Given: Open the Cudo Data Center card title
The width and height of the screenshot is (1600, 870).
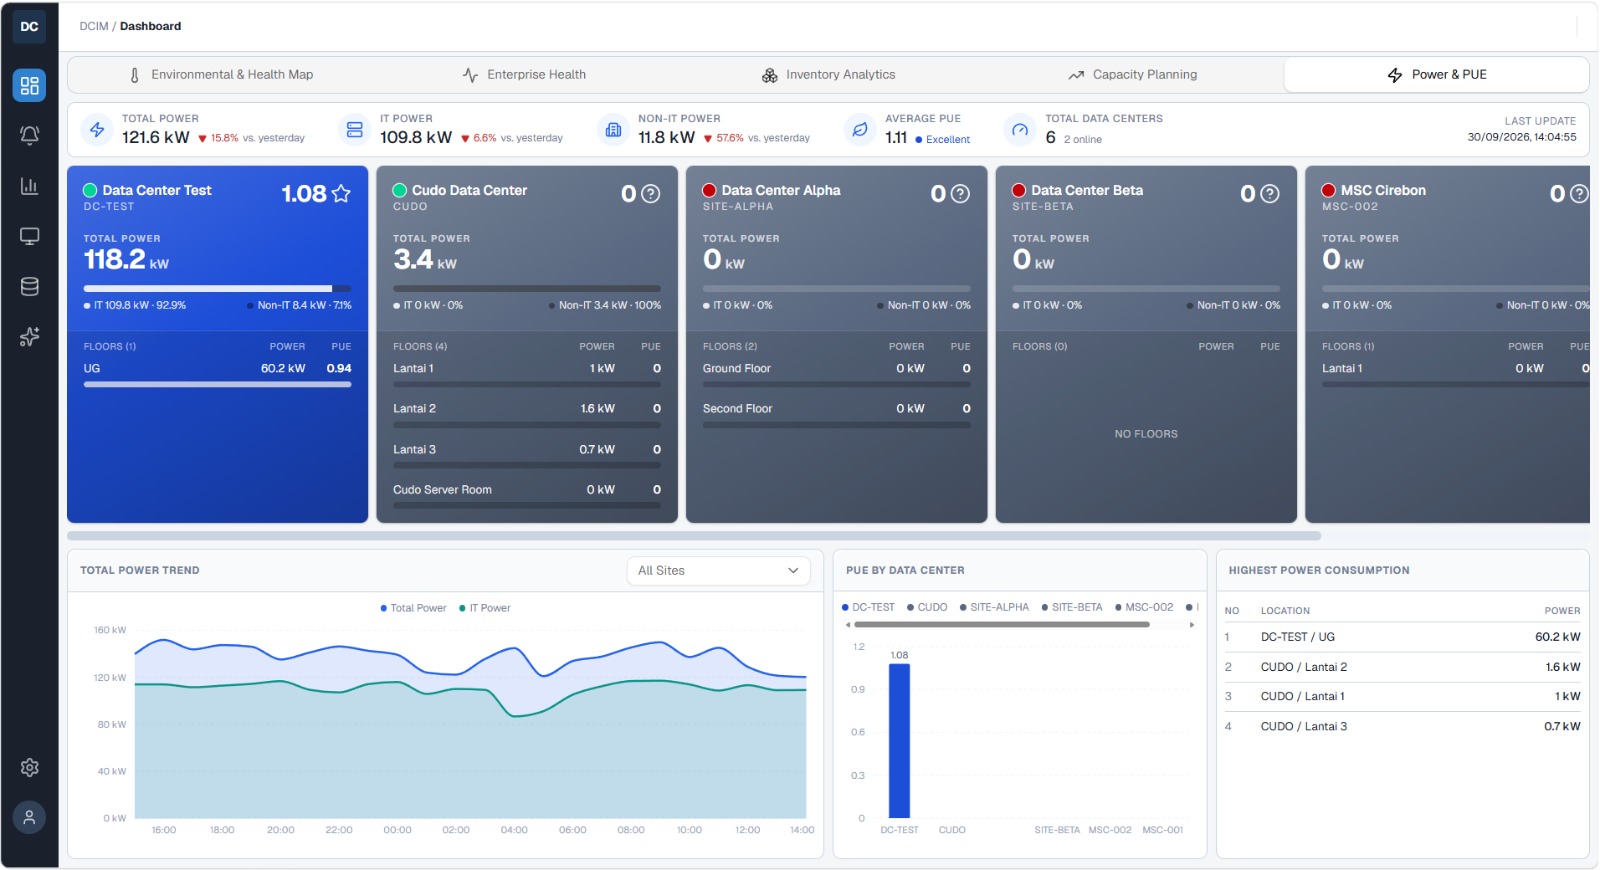Looking at the screenshot, I should (x=469, y=190).
